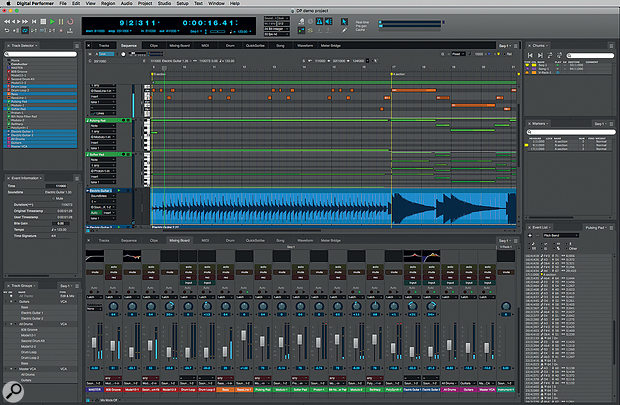Image resolution: width=620 pixels, height=405 pixels.
Task: Open the Track Groups panel dropdown
Action: [23, 285]
